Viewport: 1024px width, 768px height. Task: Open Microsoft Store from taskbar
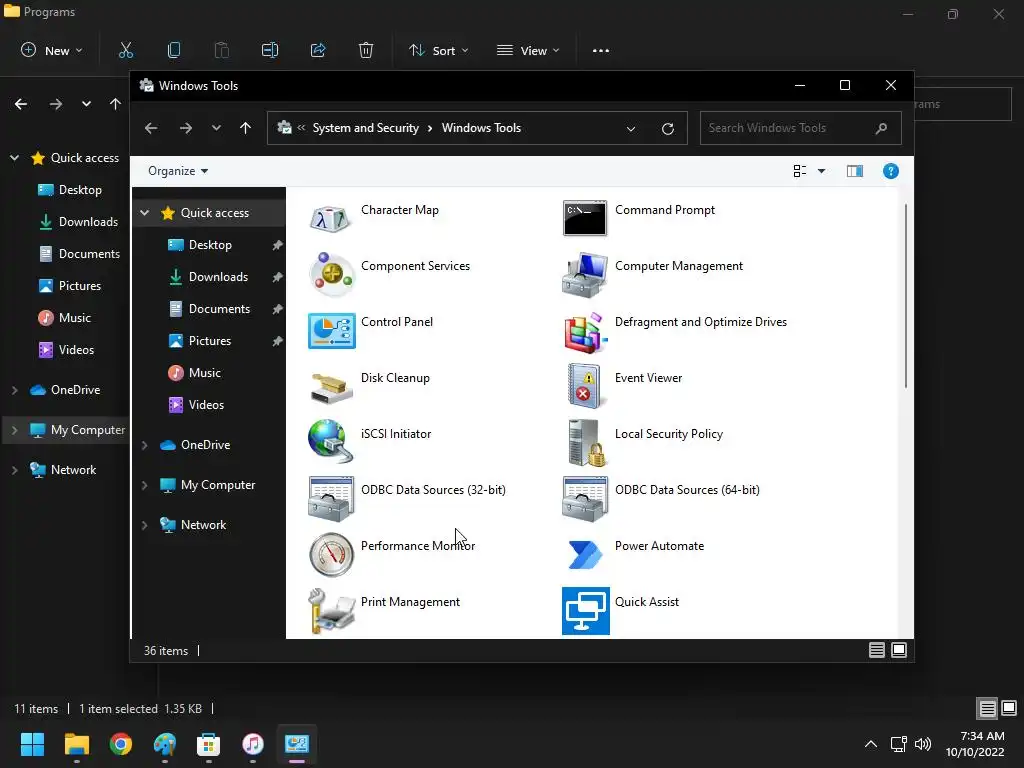coord(208,744)
